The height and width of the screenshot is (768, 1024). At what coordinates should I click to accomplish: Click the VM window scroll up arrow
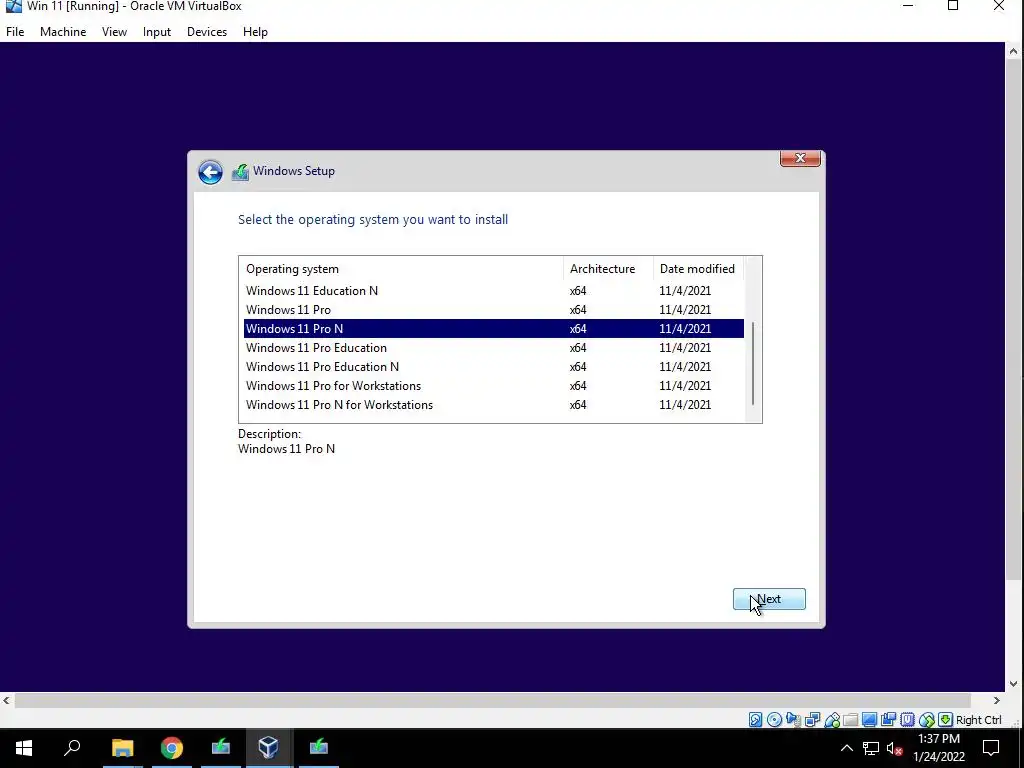coord(1013,51)
